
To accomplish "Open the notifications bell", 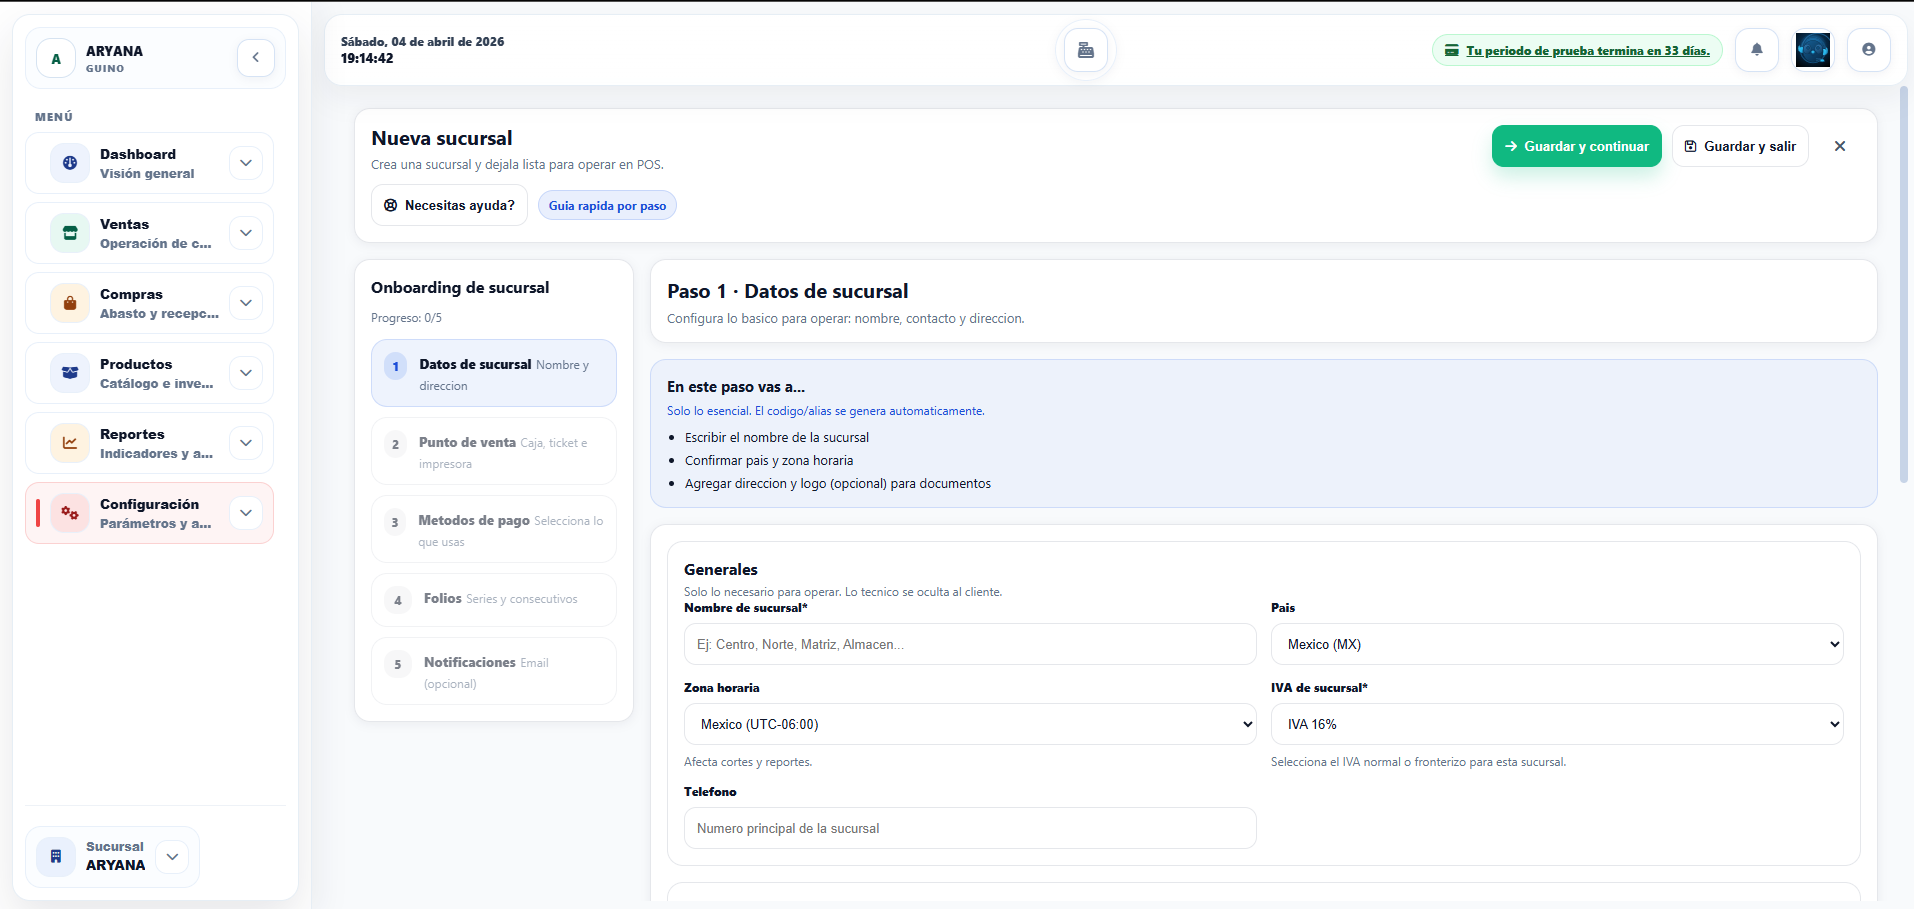I will coord(1756,50).
